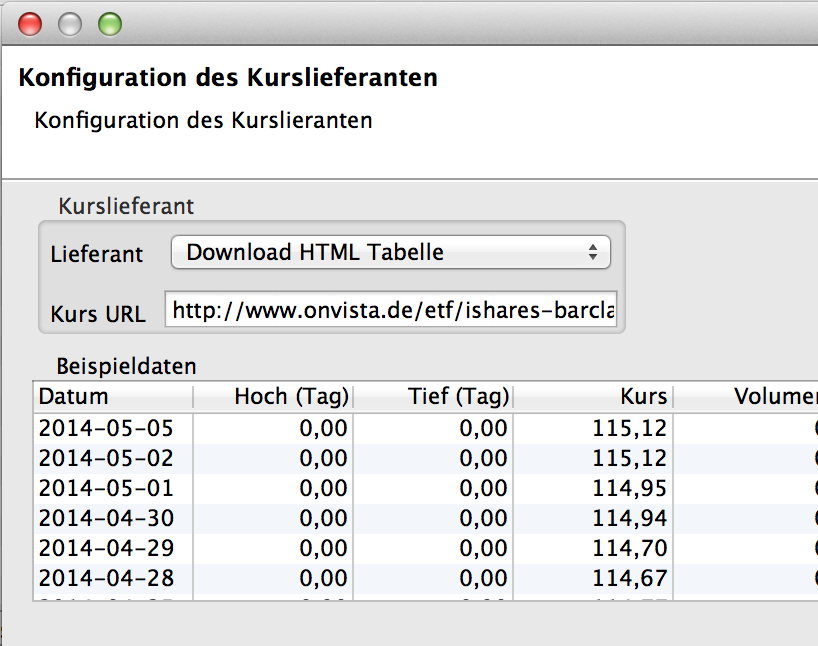Select the Kurs value 114,70
This screenshot has width=818, height=646.
[x=628, y=549]
